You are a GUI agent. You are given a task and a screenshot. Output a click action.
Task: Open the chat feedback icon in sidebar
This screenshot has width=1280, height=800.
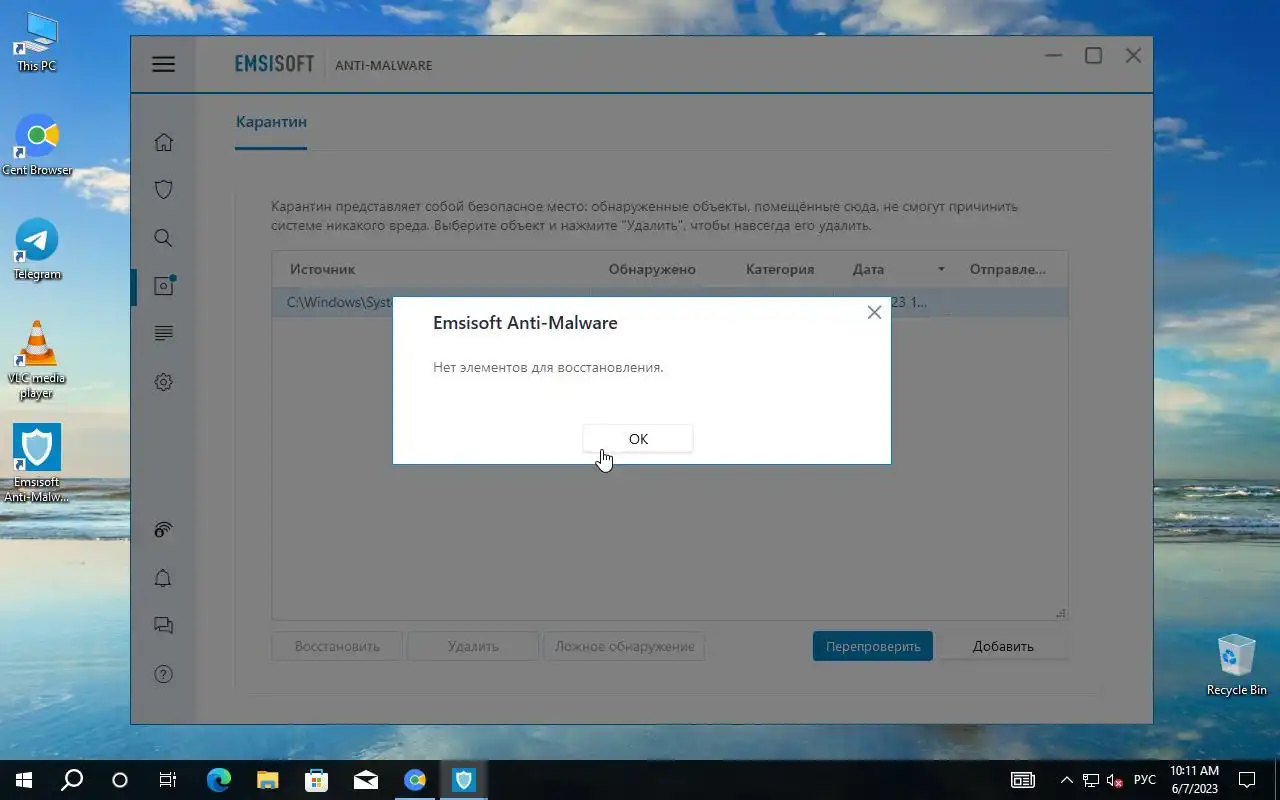pyautogui.click(x=164, y=625)
